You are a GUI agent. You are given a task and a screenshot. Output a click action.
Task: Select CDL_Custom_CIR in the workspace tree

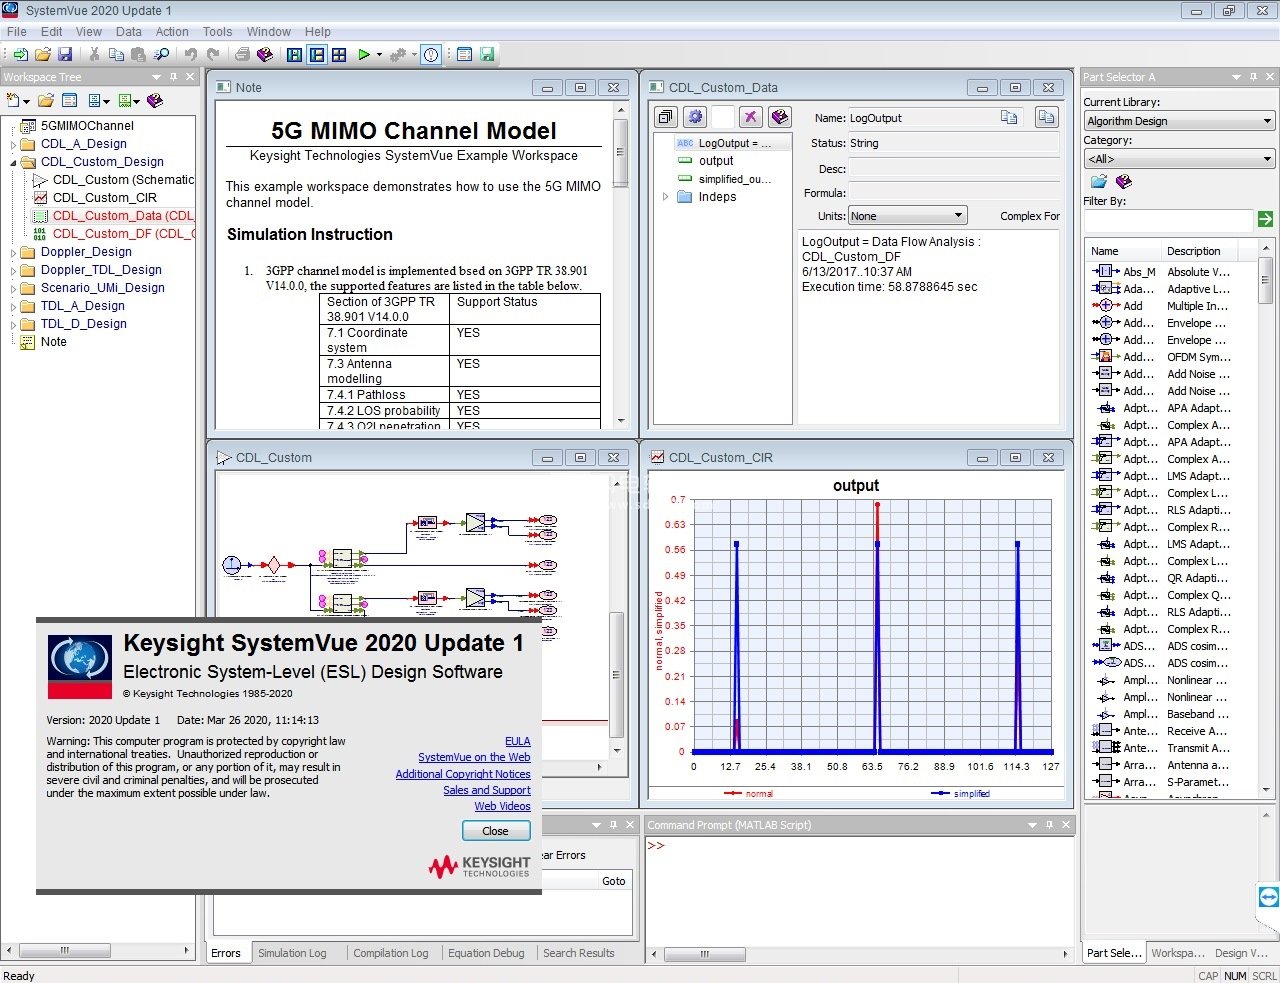coord(104,198)
